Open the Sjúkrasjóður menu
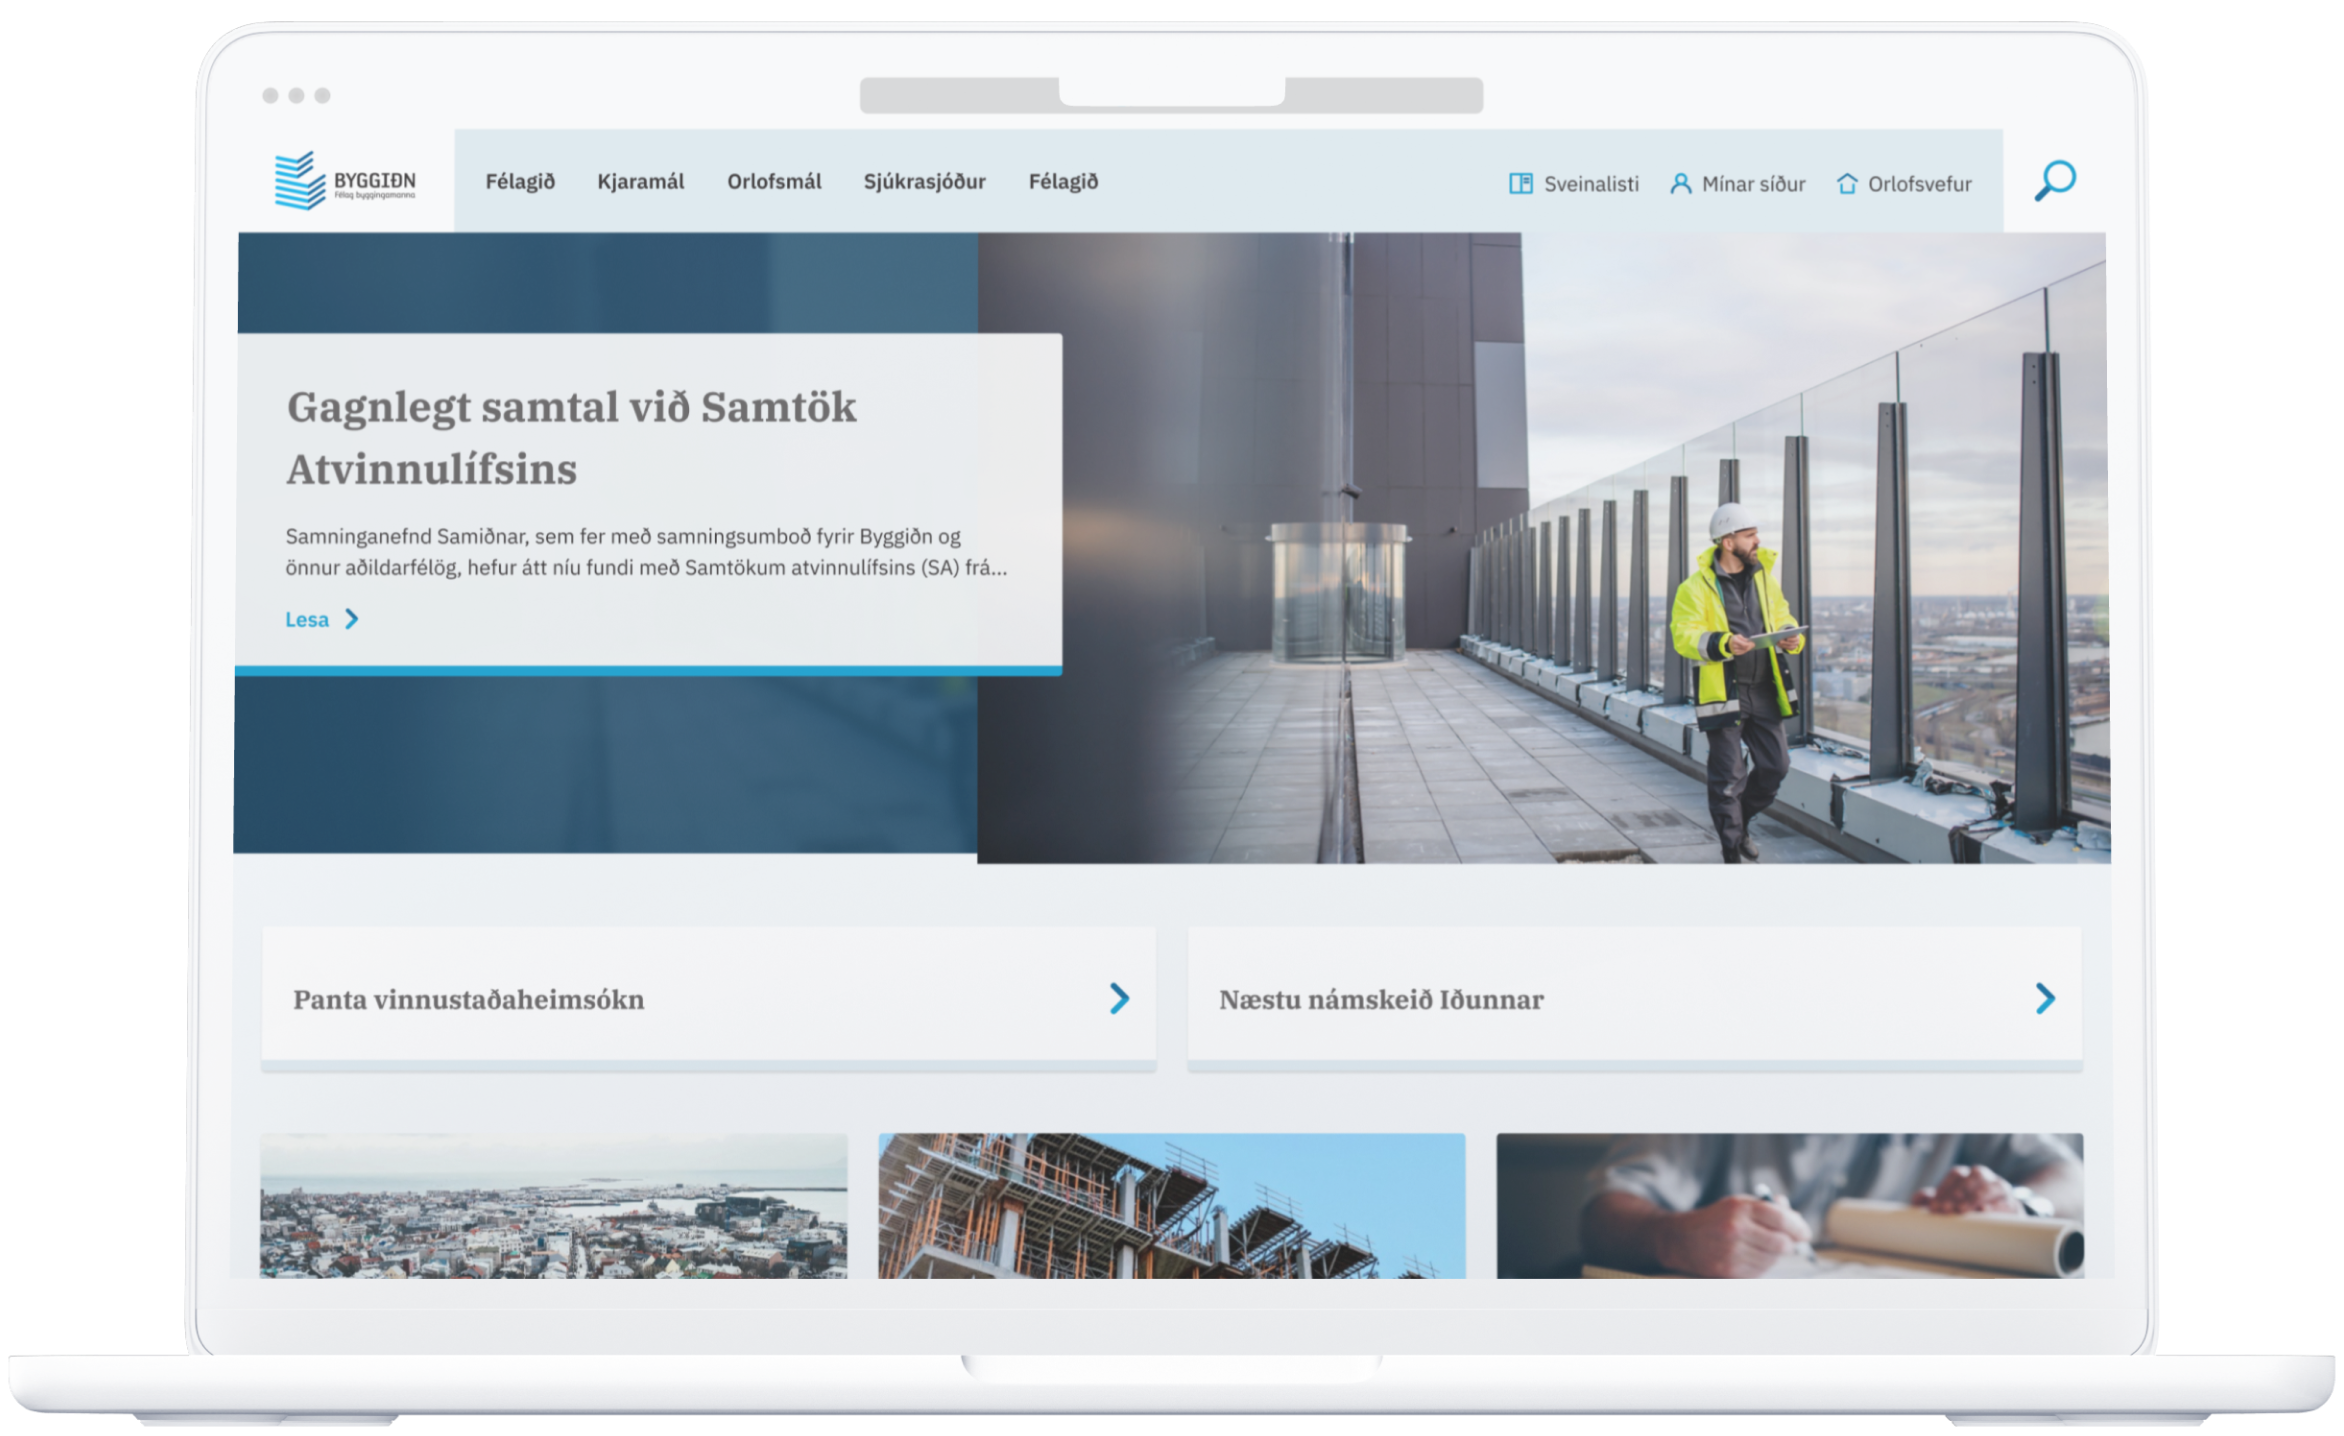This screenshot has width=2344, height=1436. pyautogui.click(x=925, y=182)
